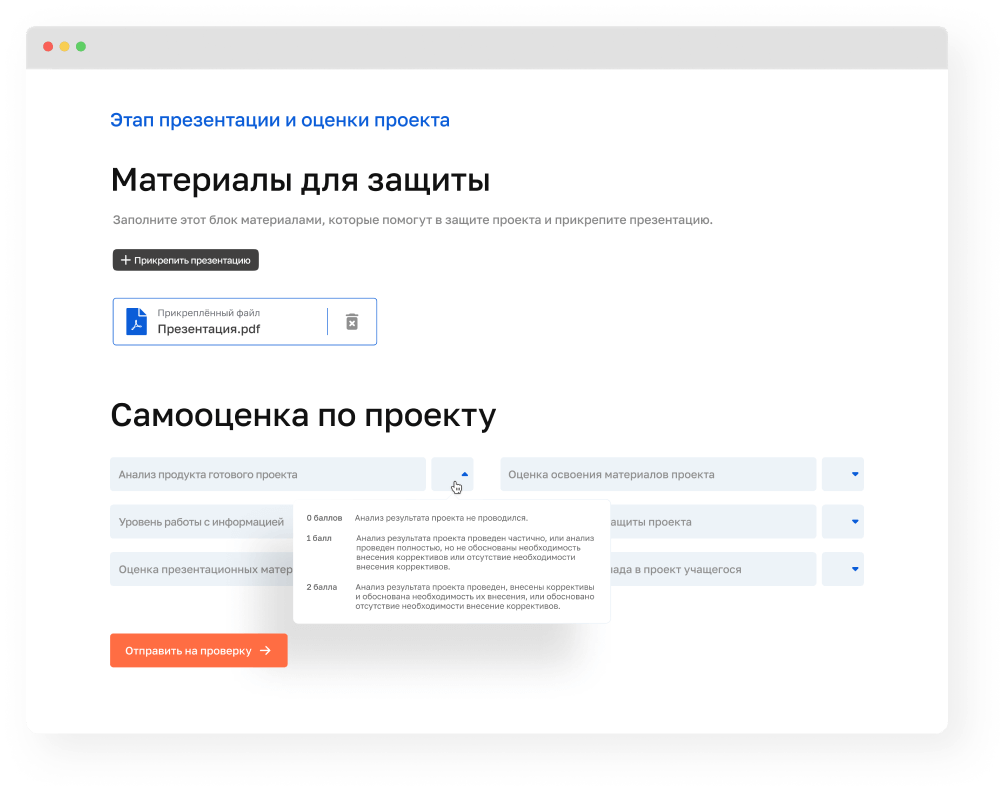Screen dimensions: 1005x791
Task: Select the Оценка освоения материалов проекта field
Action: tap(658, 474)
